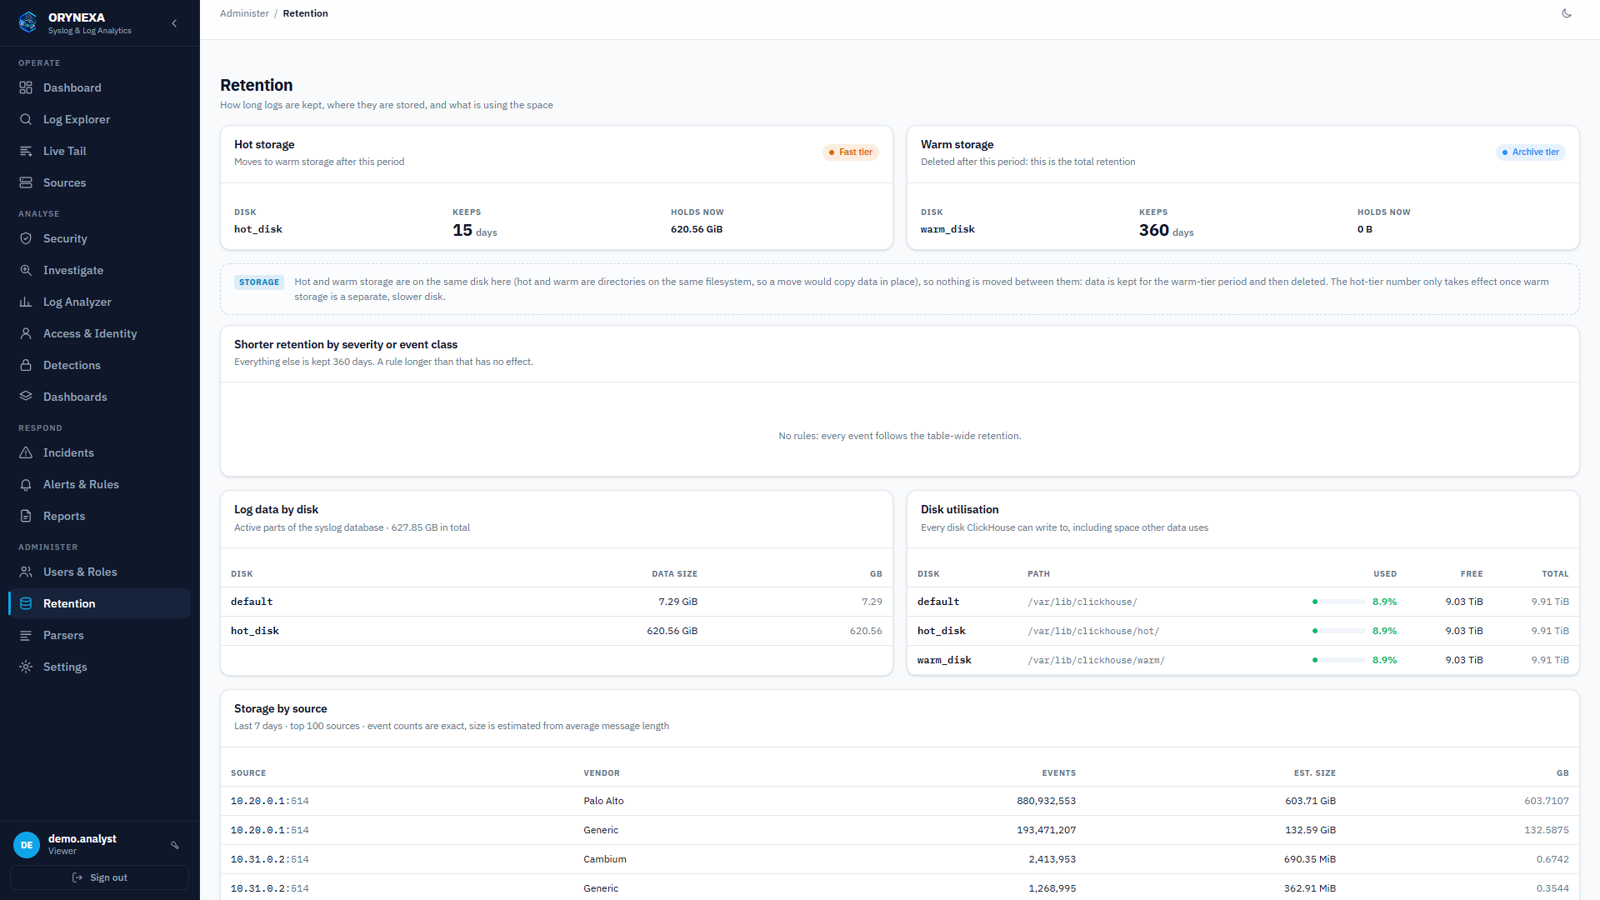Toggle dark mode moon icon

click(x=1567, y=14)
